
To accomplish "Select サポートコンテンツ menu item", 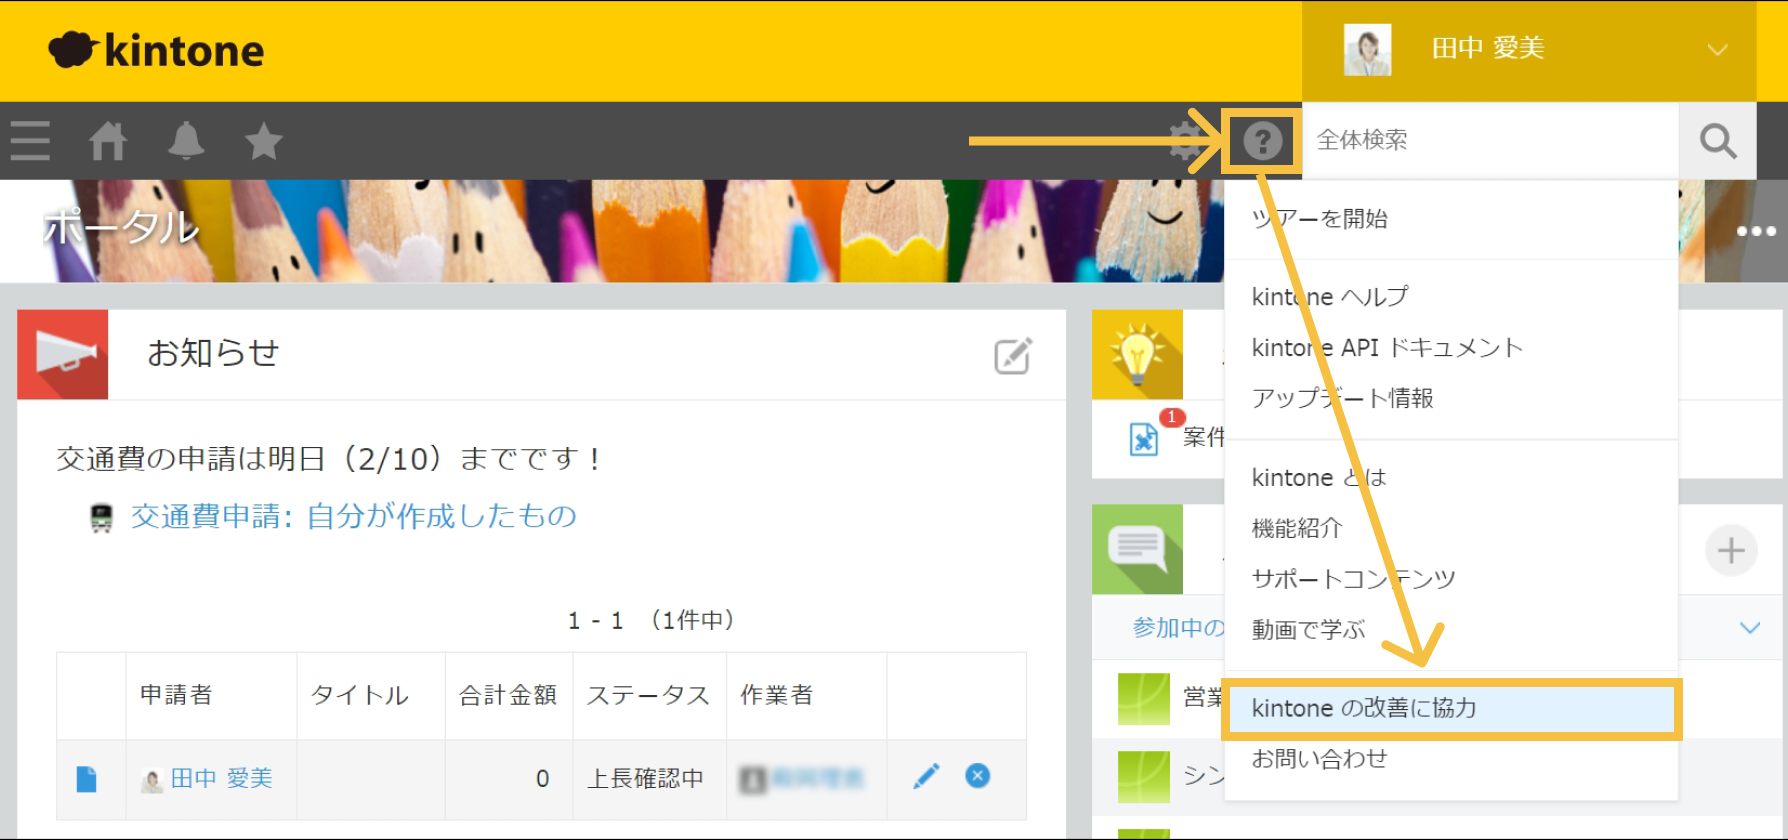I will click(x=1450, y=579).
